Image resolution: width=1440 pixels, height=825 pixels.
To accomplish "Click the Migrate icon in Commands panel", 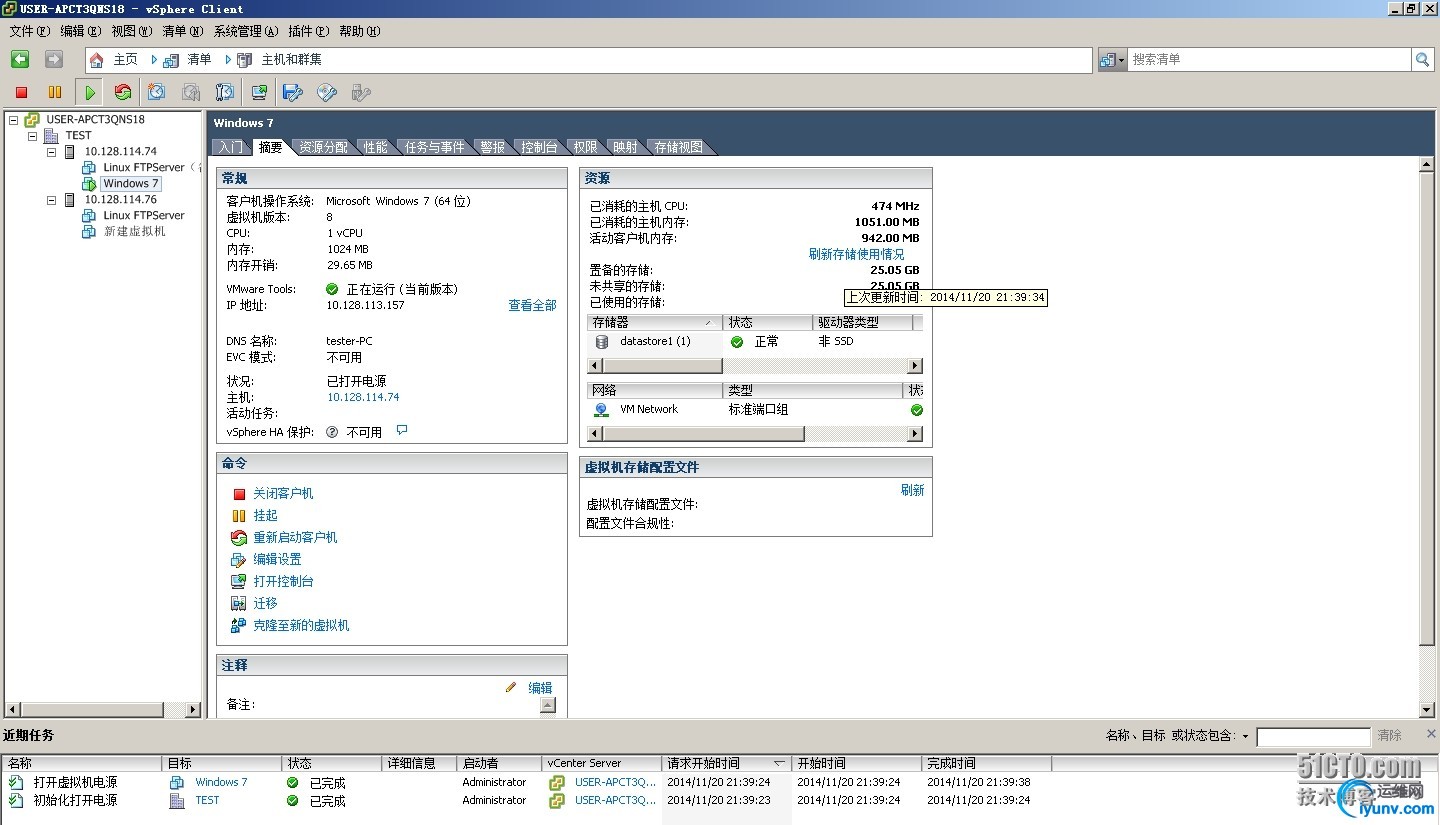I will [239, 604].
